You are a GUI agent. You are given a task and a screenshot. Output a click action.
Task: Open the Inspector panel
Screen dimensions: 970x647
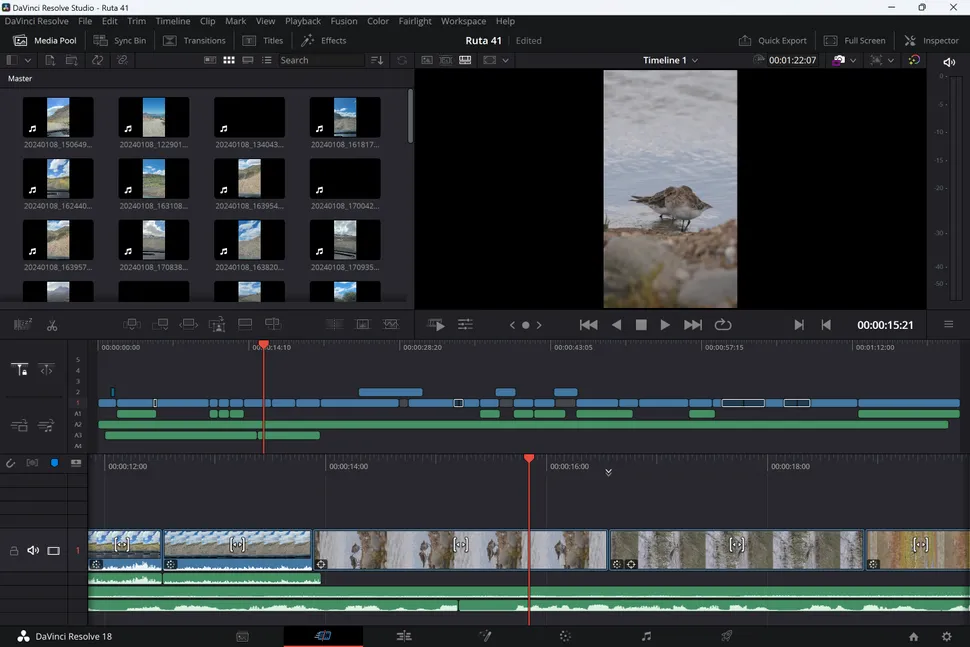931,41
